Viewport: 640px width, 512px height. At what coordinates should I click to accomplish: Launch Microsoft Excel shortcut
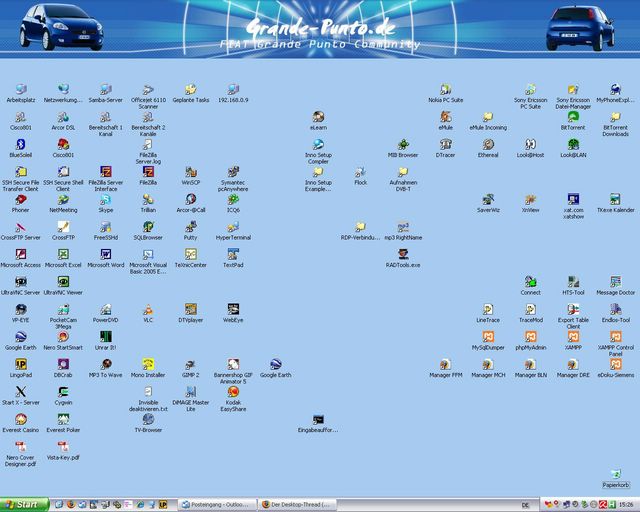coord(62,255)
